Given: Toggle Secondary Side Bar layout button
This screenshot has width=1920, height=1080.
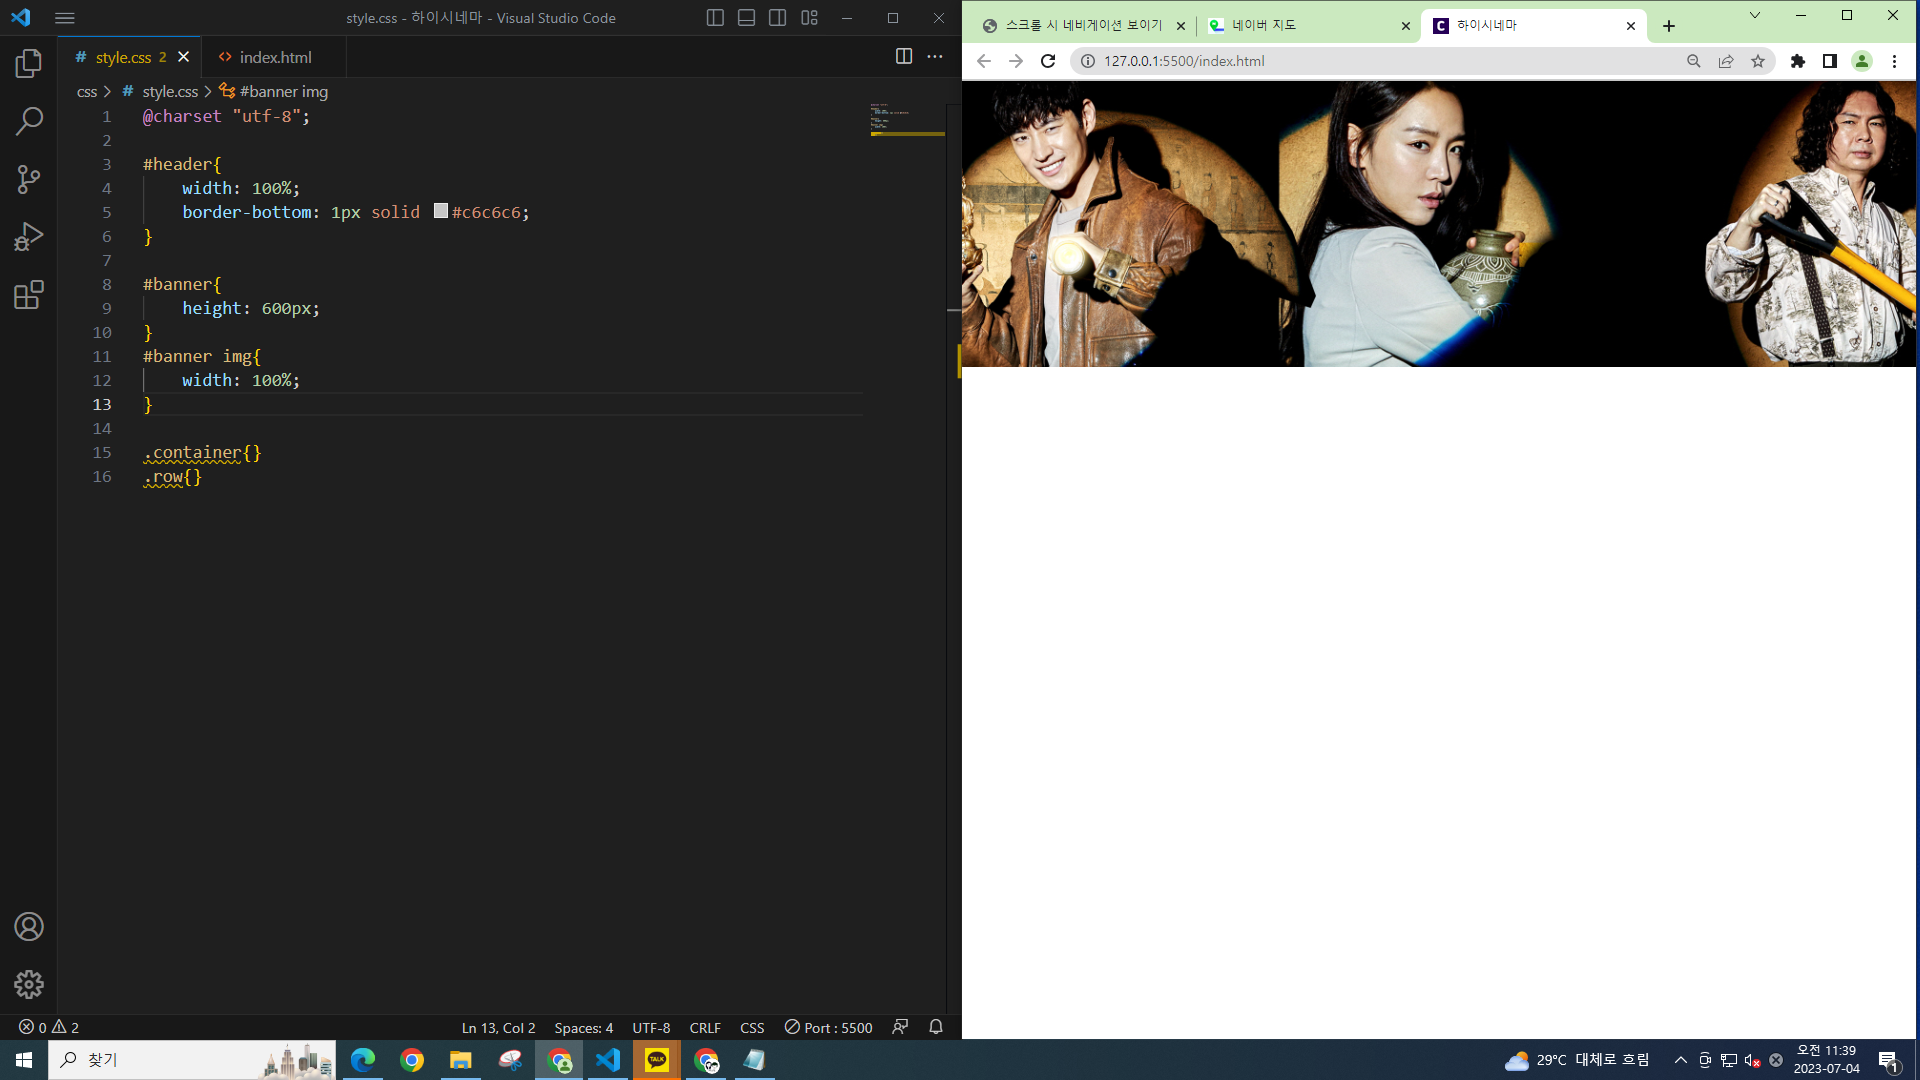Looking at the screenshot, I should 778,18.
